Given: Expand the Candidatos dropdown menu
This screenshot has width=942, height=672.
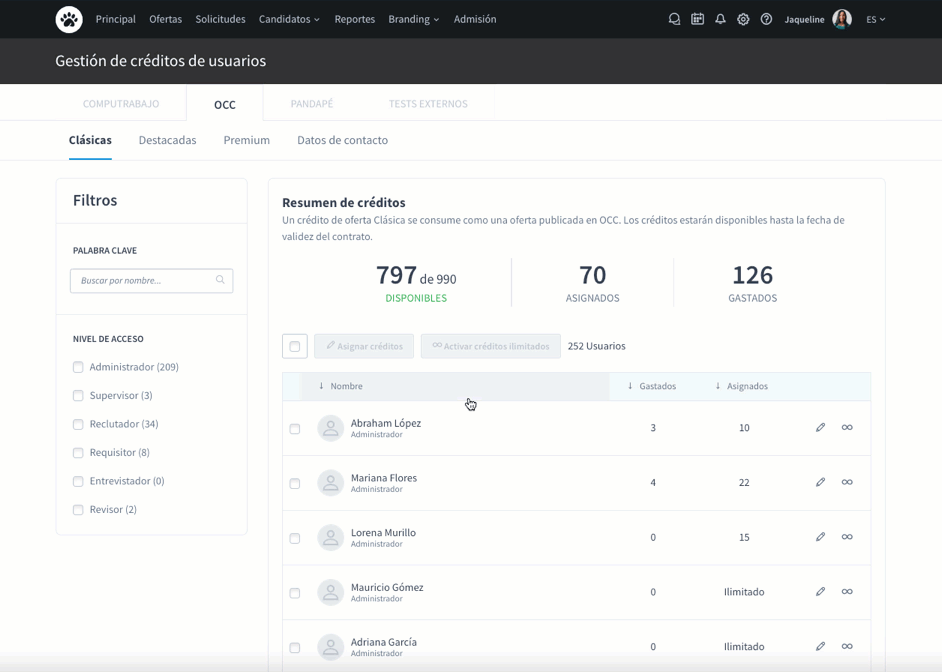Looking at the screenshot, I should 289,19.
